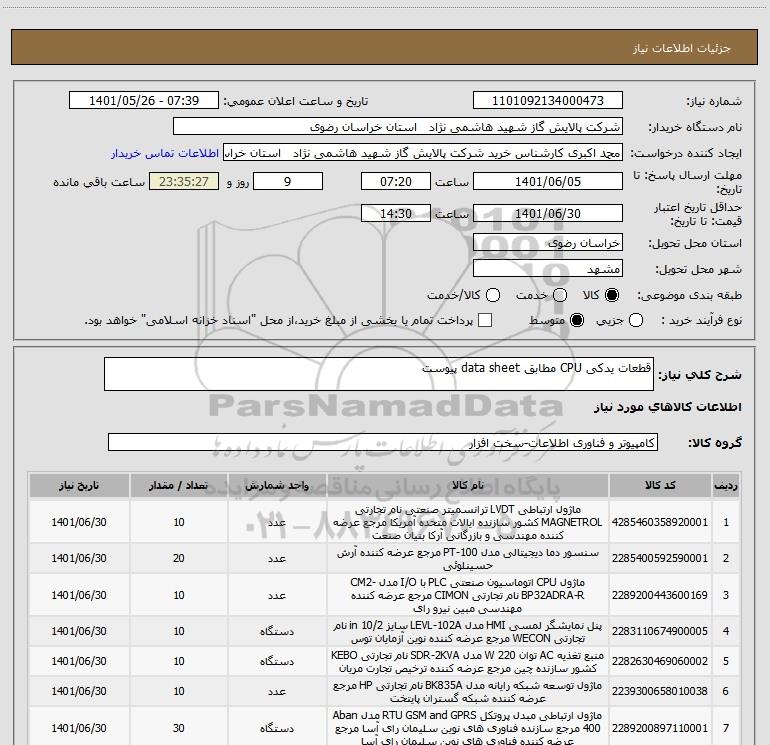Toggle the treasury bonds payment checkbox

click(x=486, y=320)
